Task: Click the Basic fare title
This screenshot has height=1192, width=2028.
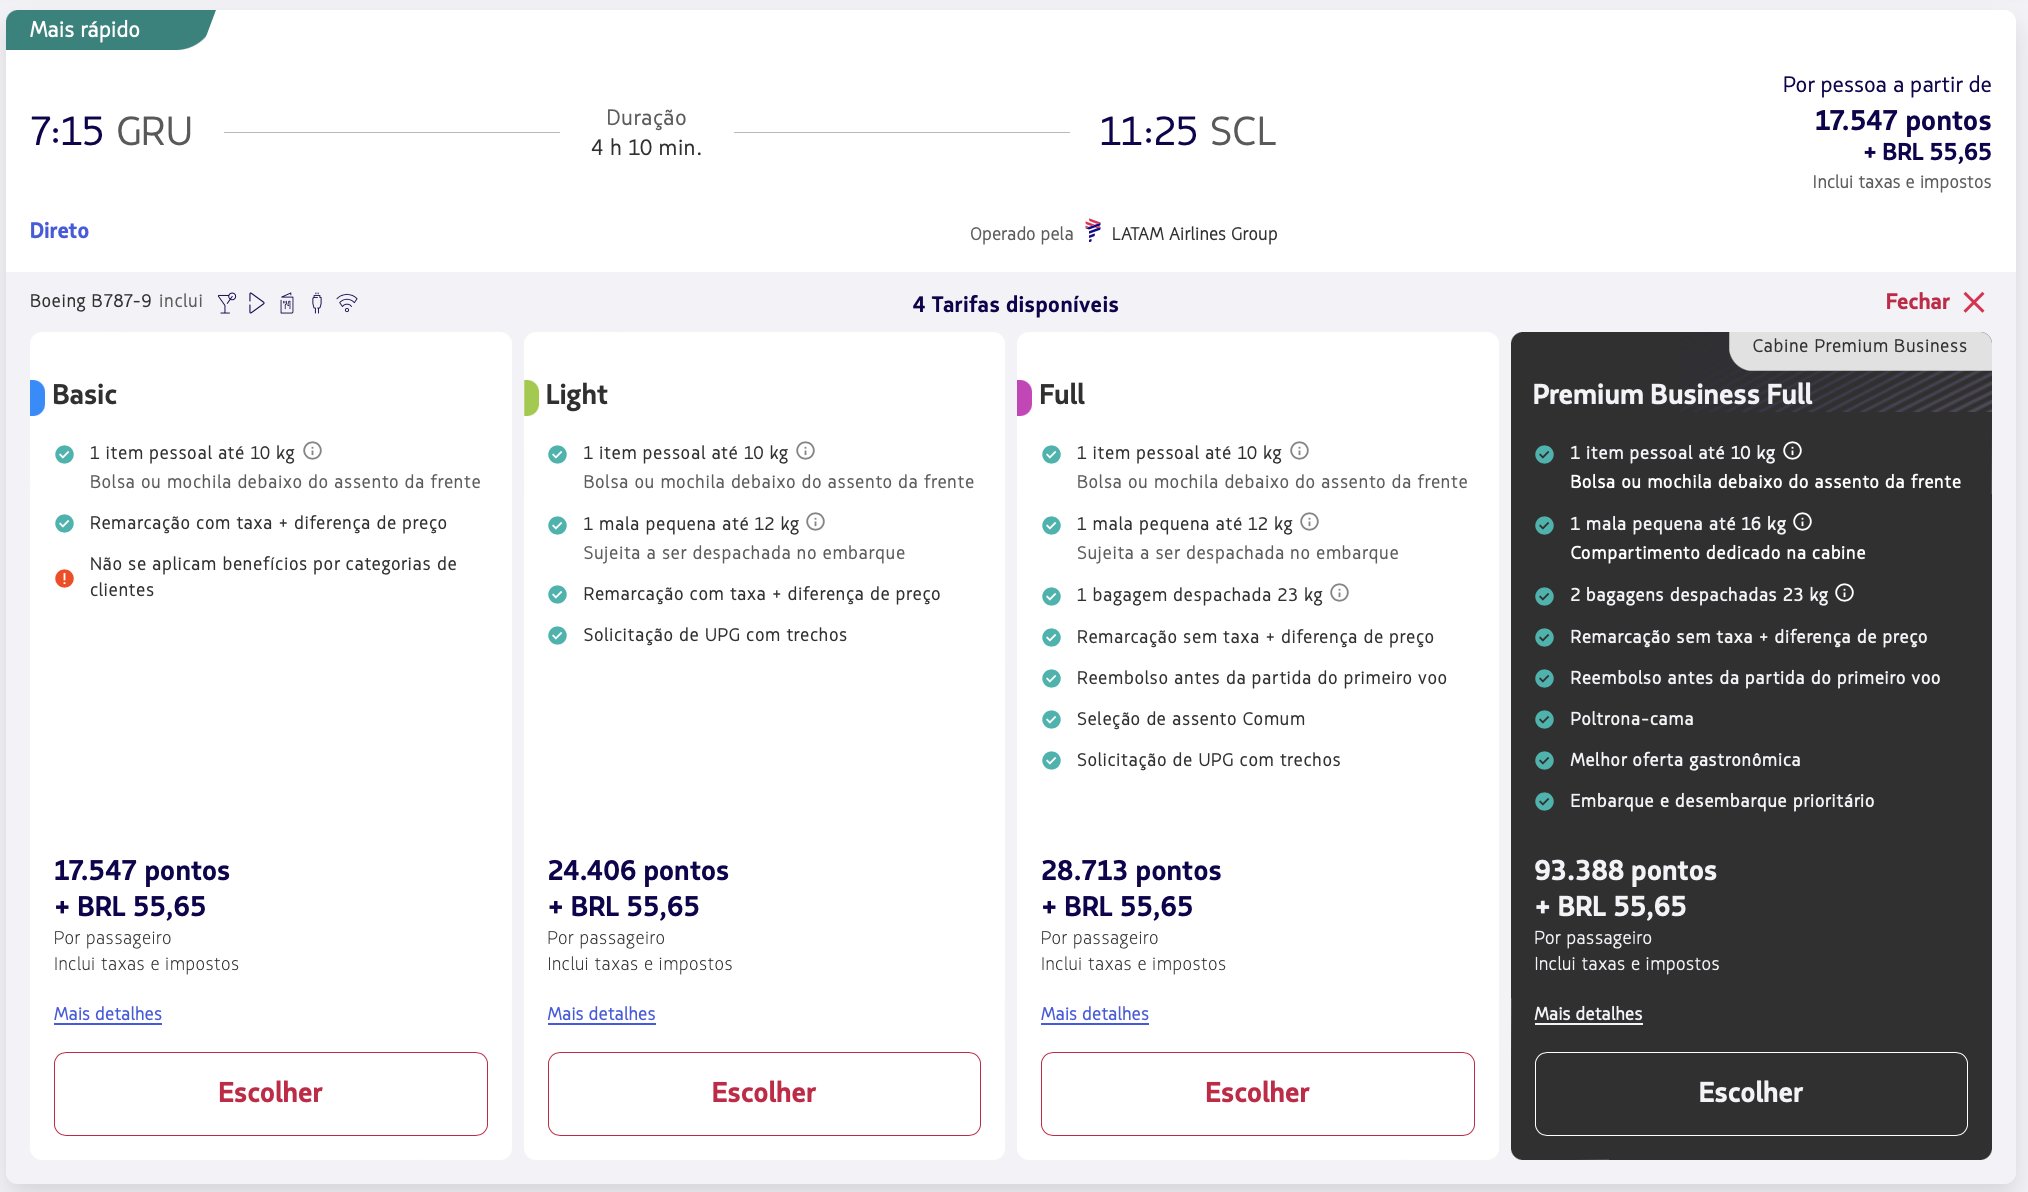Action: [84, 395]
